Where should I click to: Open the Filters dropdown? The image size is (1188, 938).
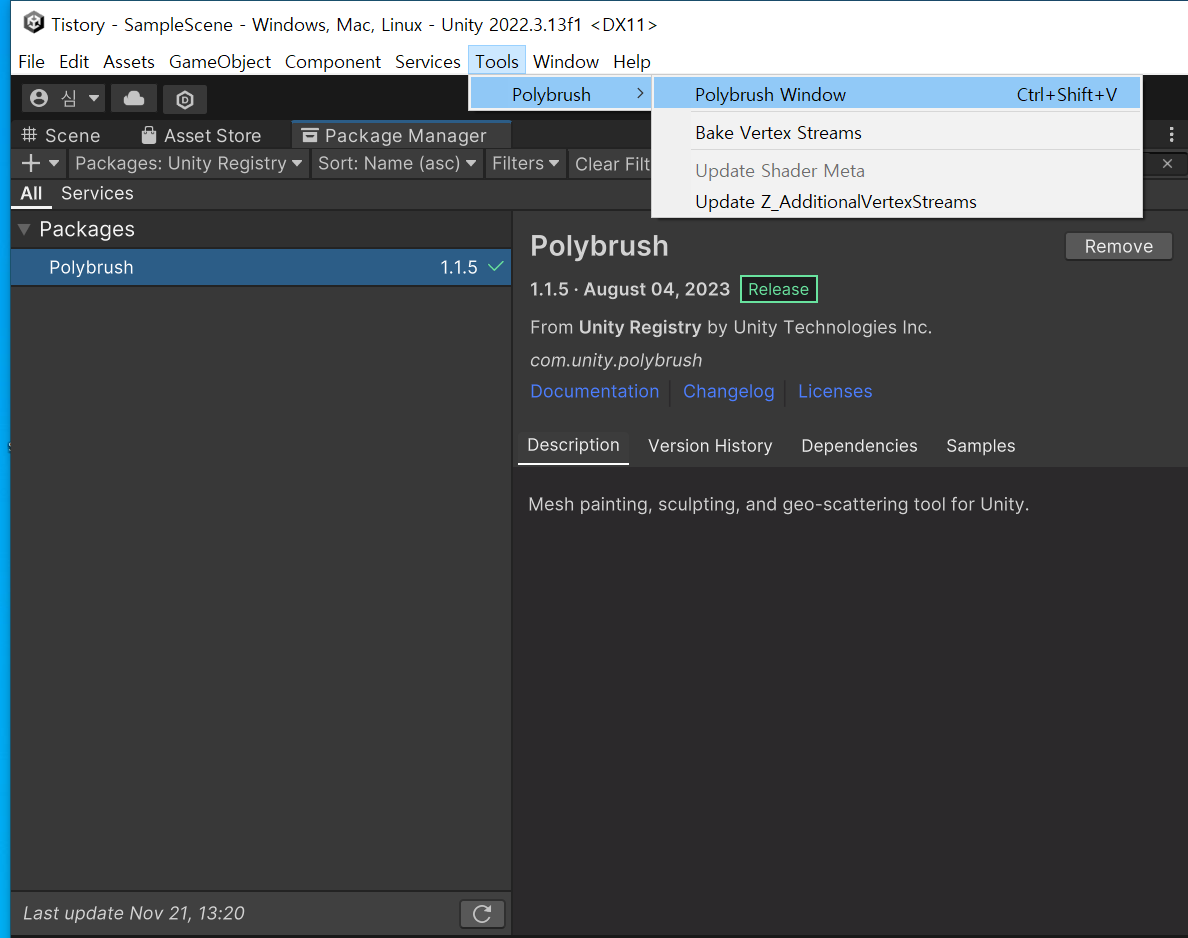point(525,163)
